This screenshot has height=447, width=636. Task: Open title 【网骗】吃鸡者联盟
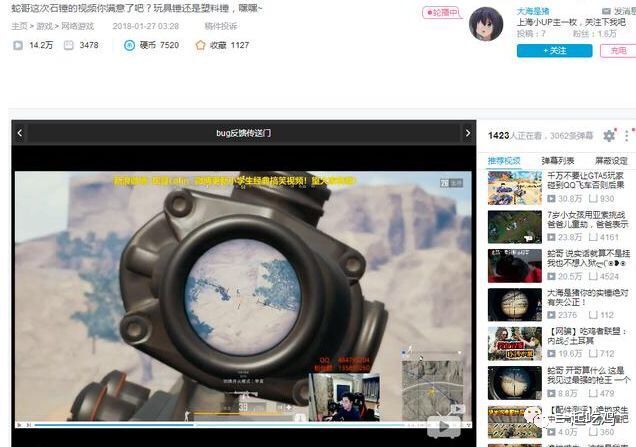click(x=587, y=336)
